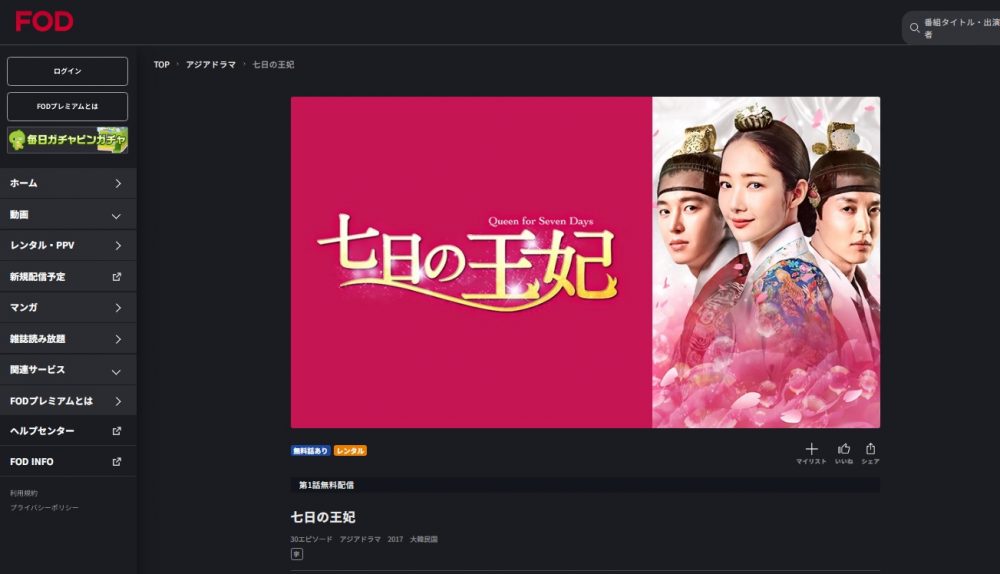Go to アジアドラマ breadcrumb link
1000x574 pixels.
tap(210, 64)
